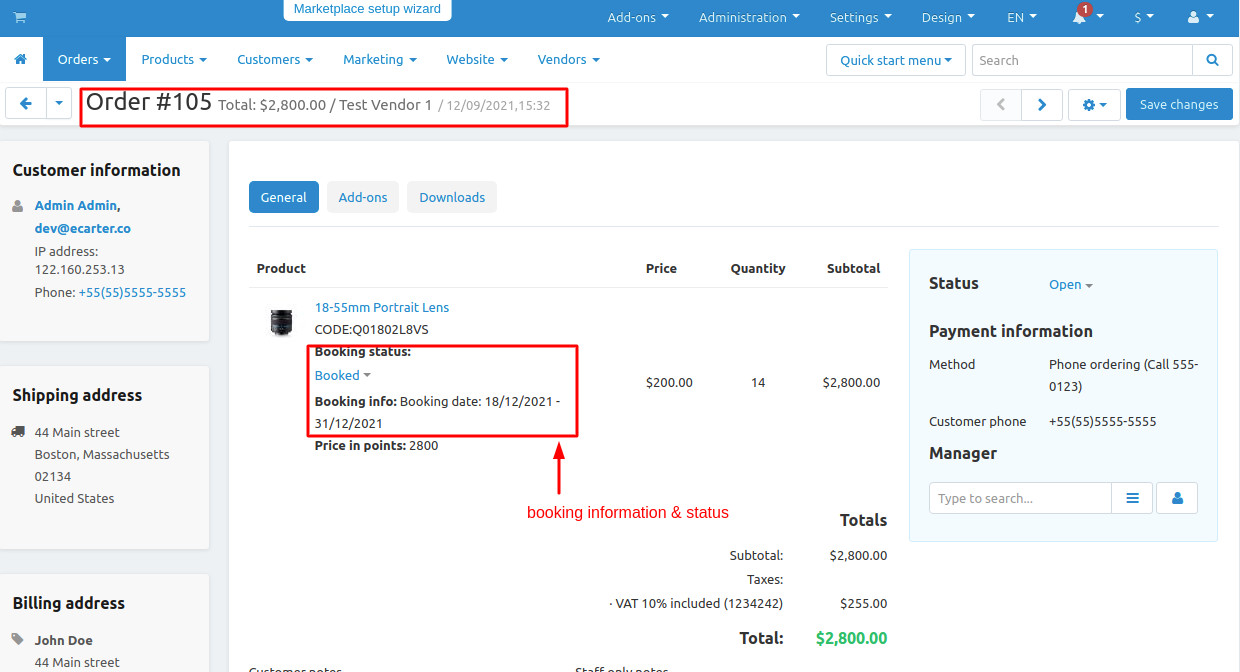The image size is (1240, 672).
Task: Click Price in points 2800 text
Action: pos(376,446)
